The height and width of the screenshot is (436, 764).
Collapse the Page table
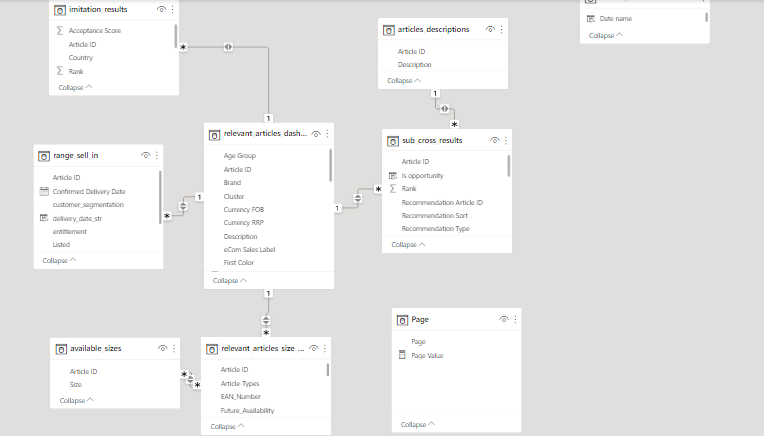tap(418, 425)
